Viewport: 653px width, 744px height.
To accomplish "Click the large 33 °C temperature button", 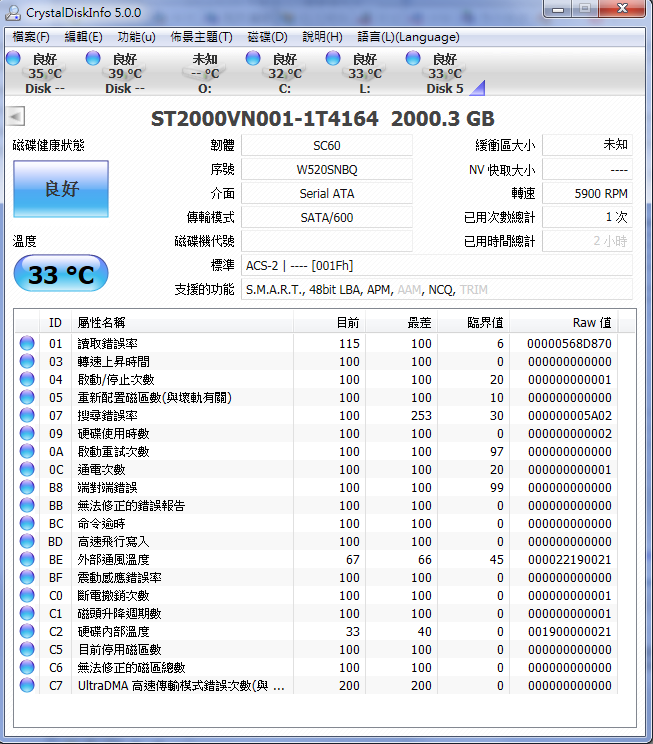I will pos(61,274).
